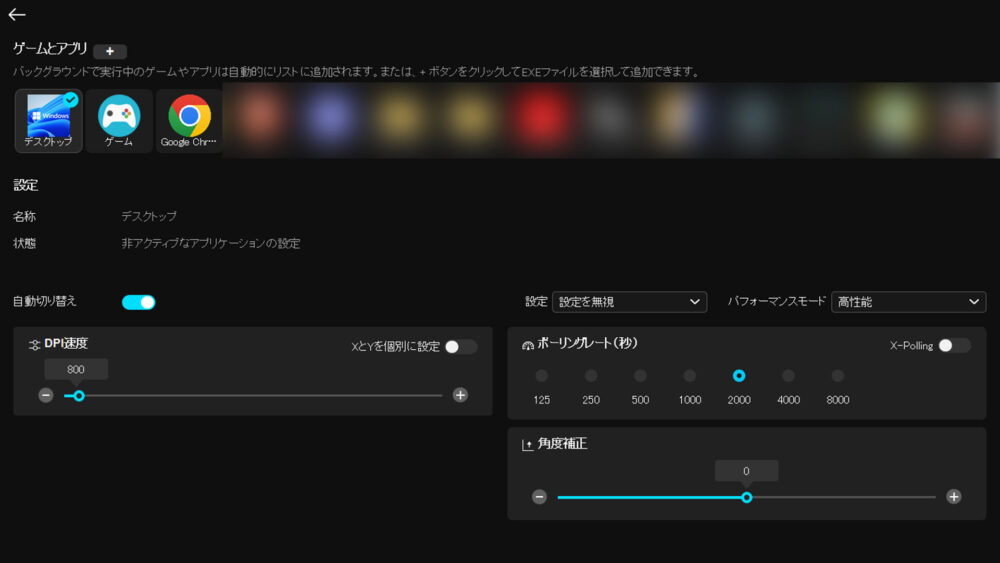1000x563 pixels.
Task: Click minus icon for 角度補正
Action: point(539,497)
